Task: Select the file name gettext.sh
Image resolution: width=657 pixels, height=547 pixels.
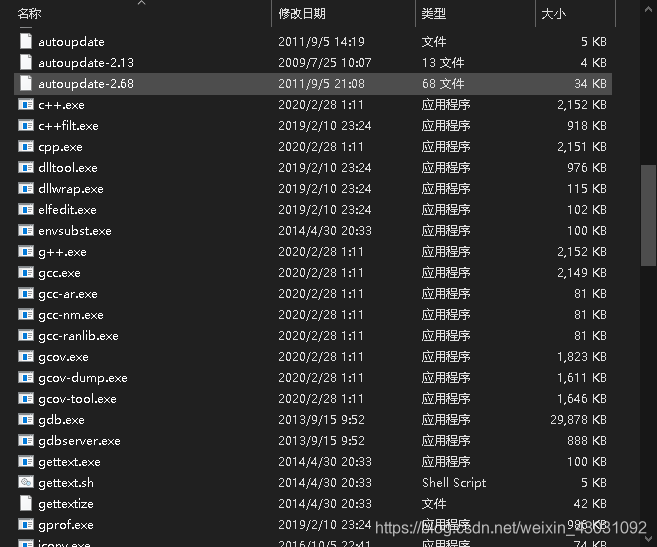Action: pos(66,483)
